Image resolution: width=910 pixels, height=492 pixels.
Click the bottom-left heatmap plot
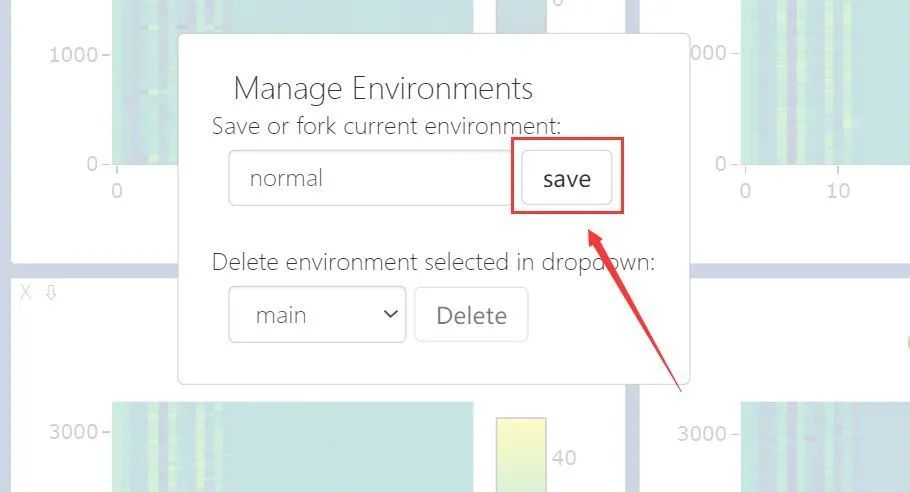click(292, 447)
